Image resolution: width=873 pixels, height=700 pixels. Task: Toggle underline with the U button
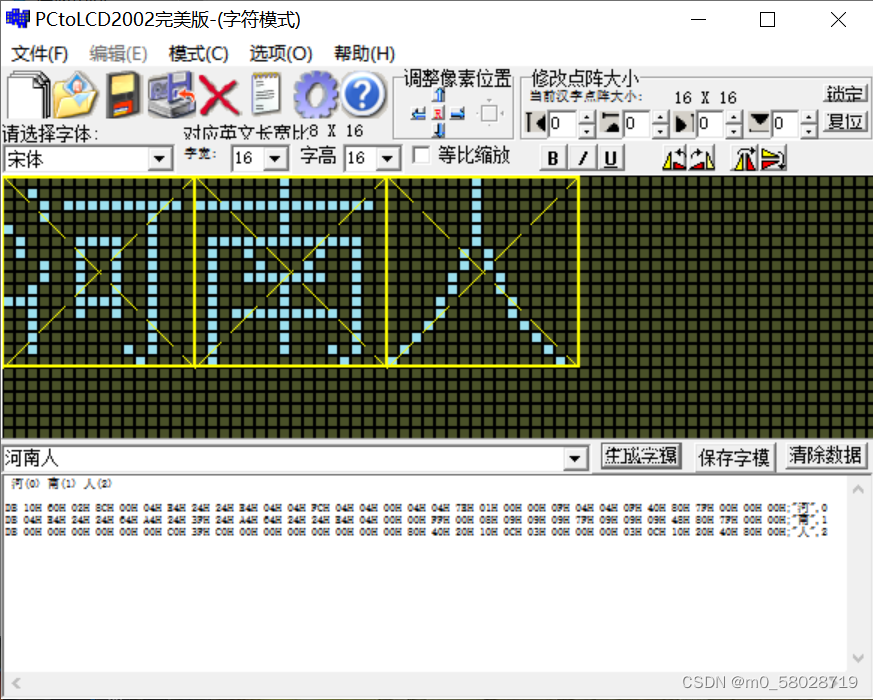(x=610, y=157)
